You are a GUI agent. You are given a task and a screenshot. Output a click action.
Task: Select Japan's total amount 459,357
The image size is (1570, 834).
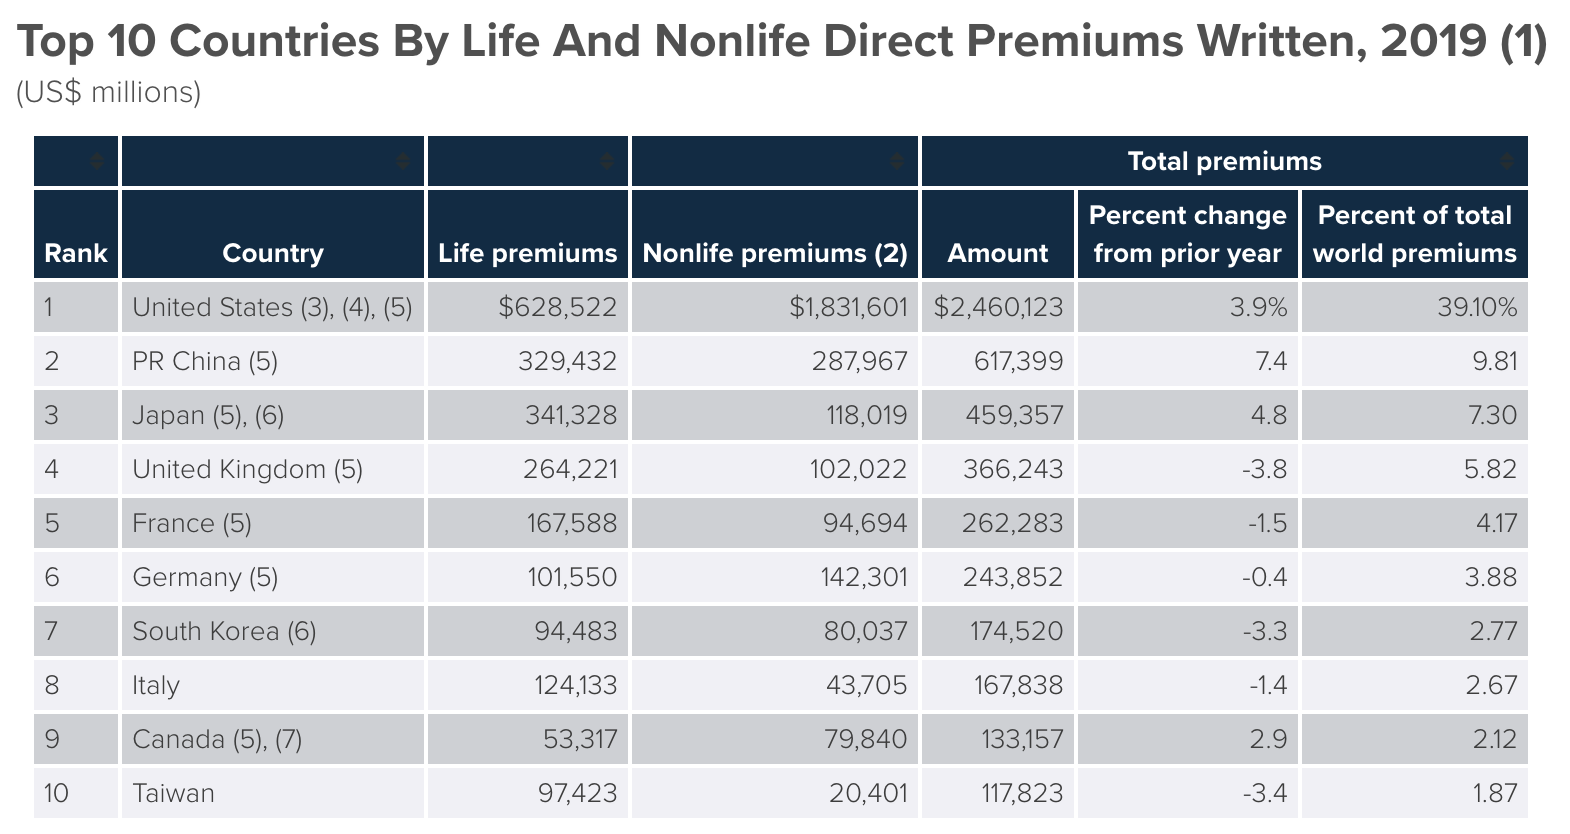point(1014,415)
